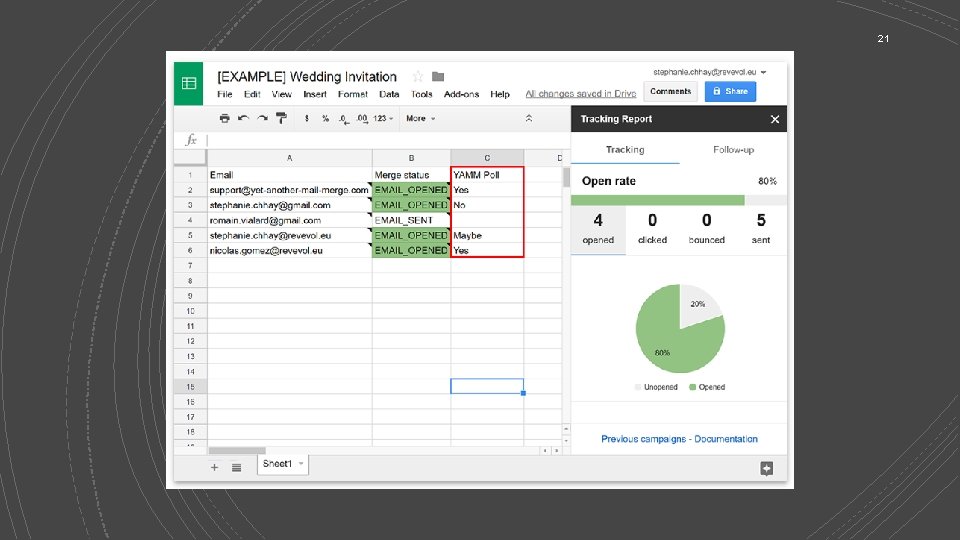Select column C header
This screenshot has height=540, width=960.
(x=487, y=158)
